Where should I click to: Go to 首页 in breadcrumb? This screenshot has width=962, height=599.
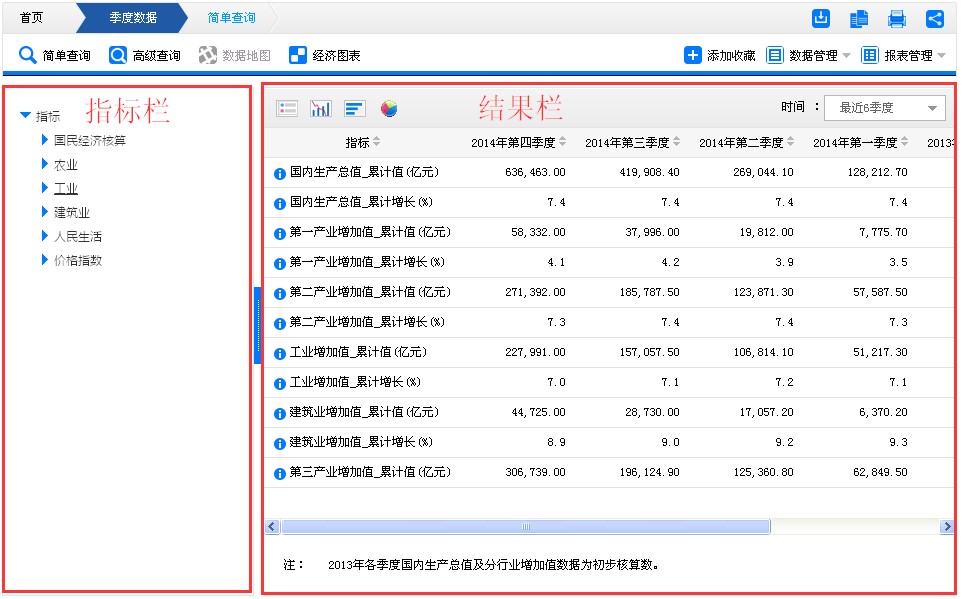click(31, 18)
